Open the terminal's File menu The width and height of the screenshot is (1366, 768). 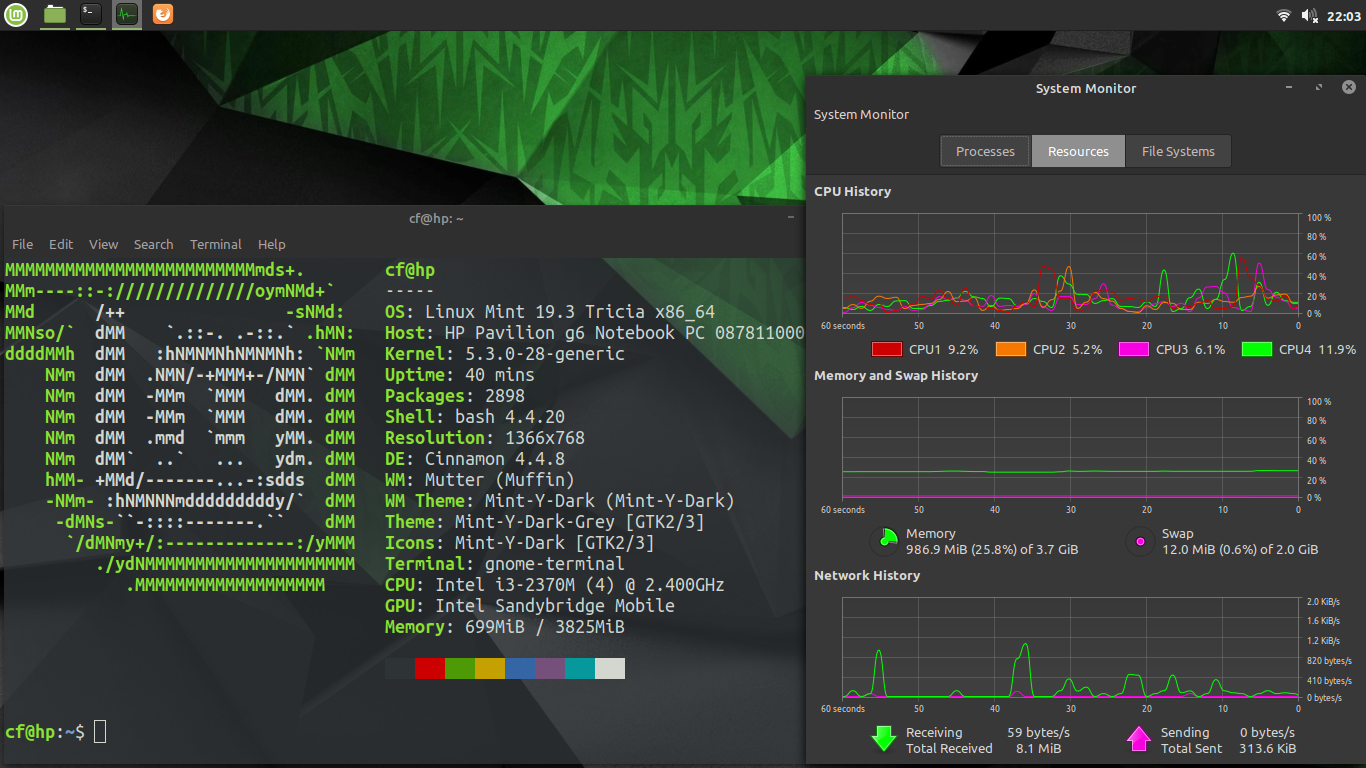(x=22, y=244)
